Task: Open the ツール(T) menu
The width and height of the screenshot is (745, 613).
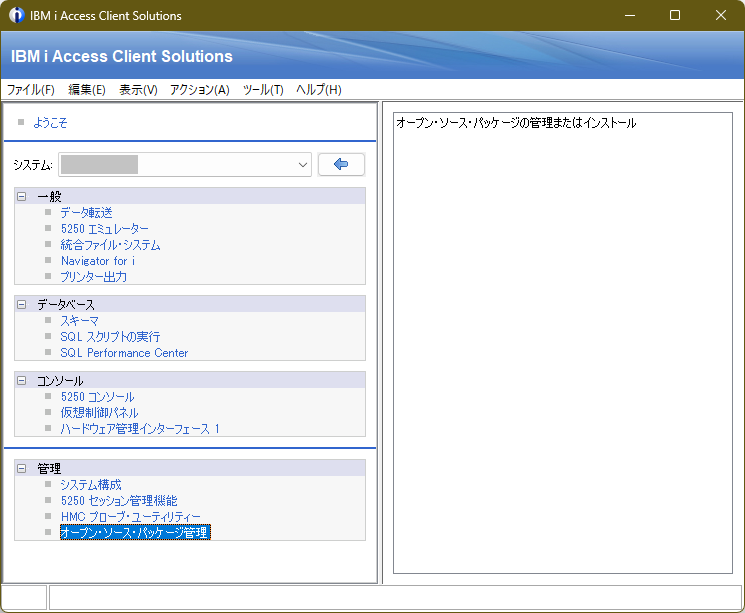Action: click(263, 90)
